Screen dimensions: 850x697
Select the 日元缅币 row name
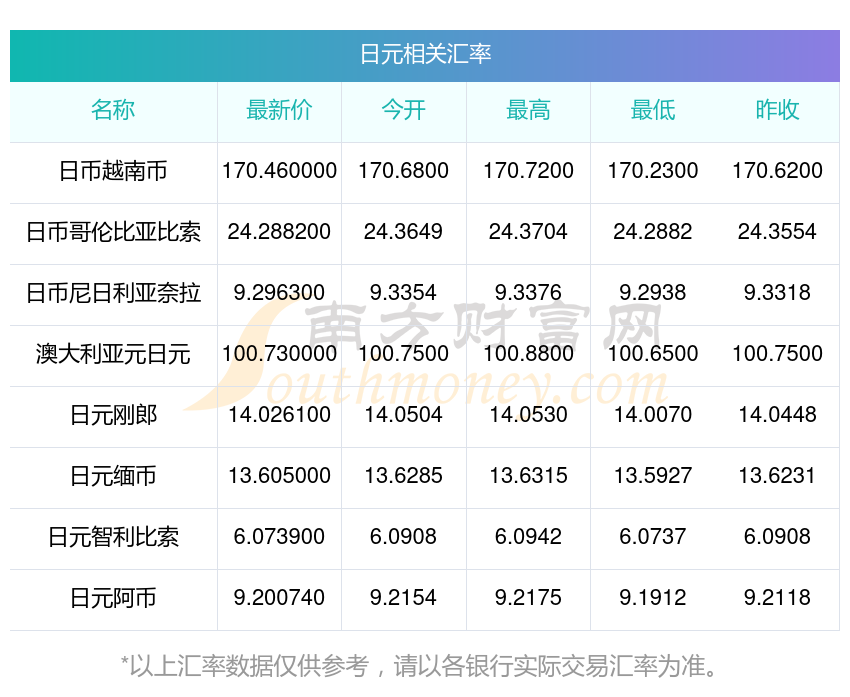(113, 476)
